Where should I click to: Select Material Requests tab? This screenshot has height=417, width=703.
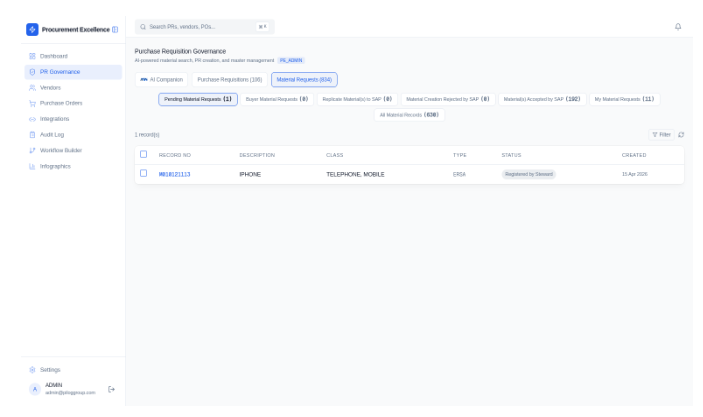pos(304,79)
